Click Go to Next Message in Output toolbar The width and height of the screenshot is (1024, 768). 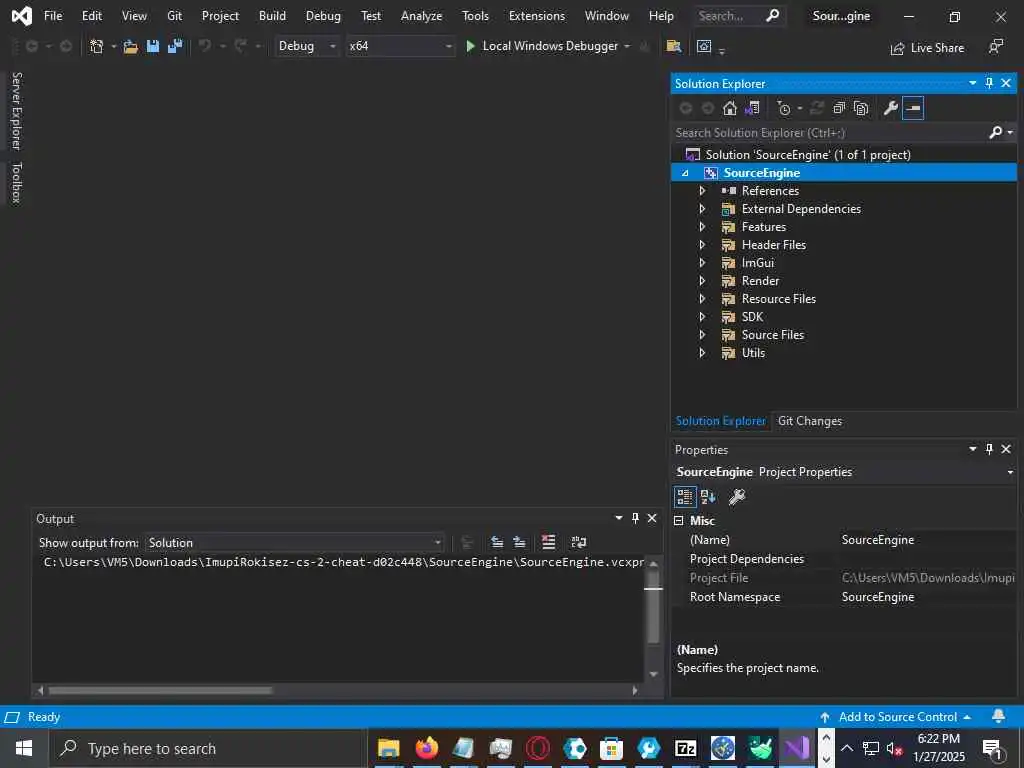(519, 542)
